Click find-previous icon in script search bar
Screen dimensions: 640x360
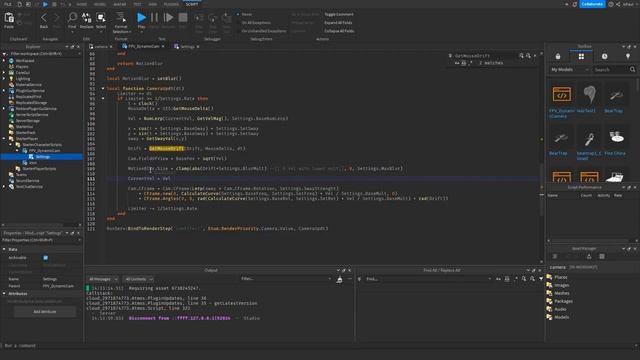(521, 56)
